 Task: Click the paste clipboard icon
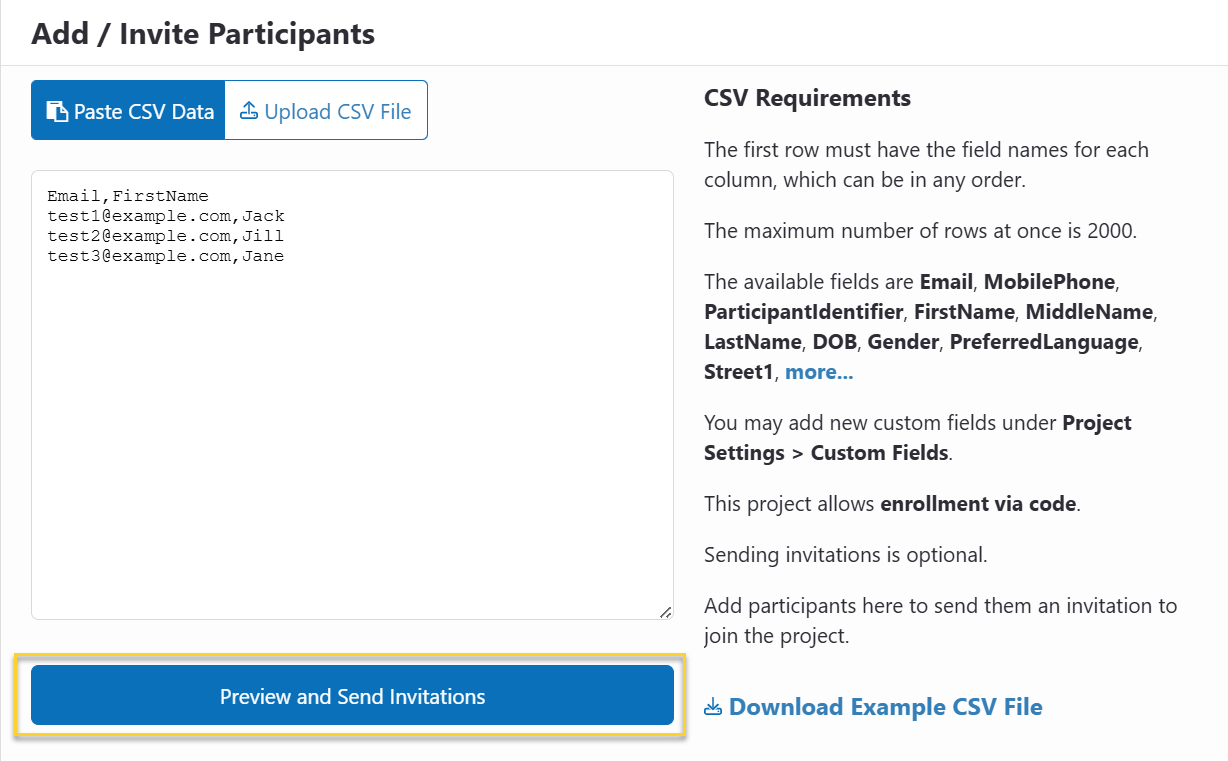click(57, 111)
